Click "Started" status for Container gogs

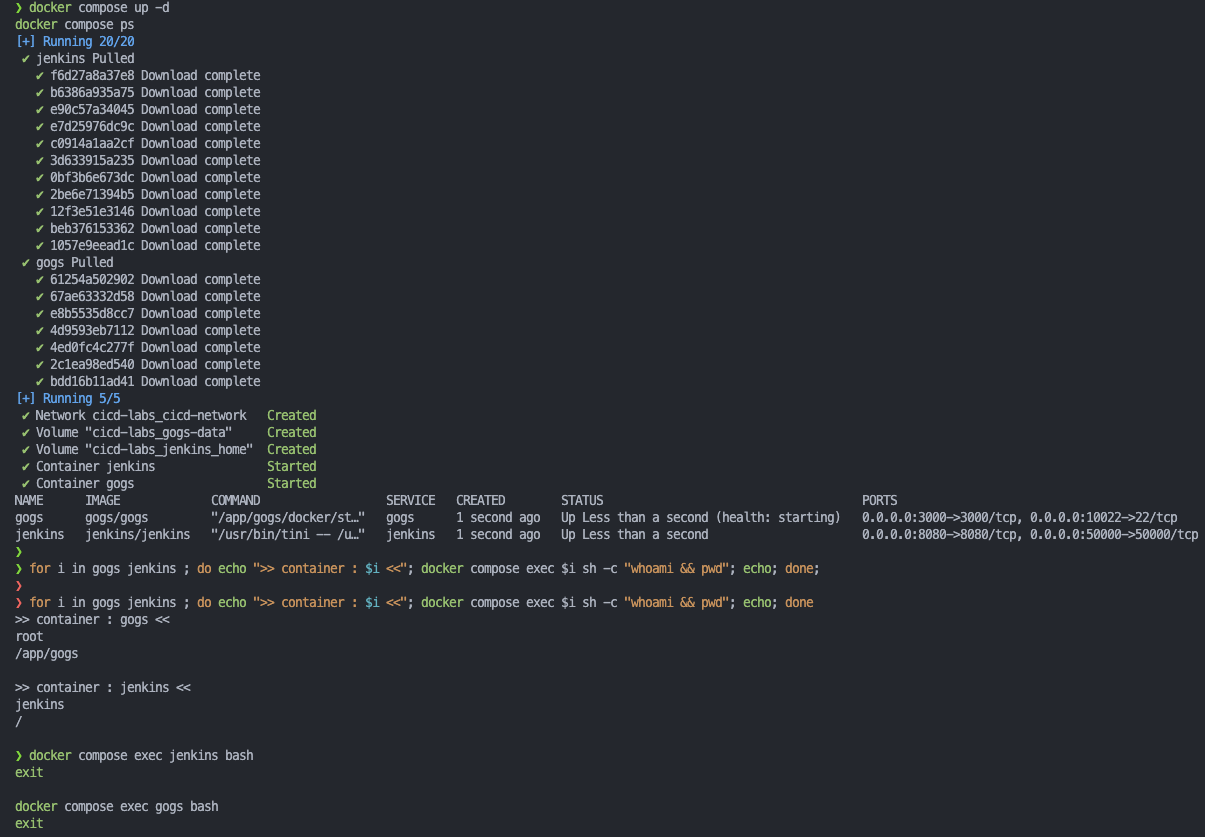[292, 483]
